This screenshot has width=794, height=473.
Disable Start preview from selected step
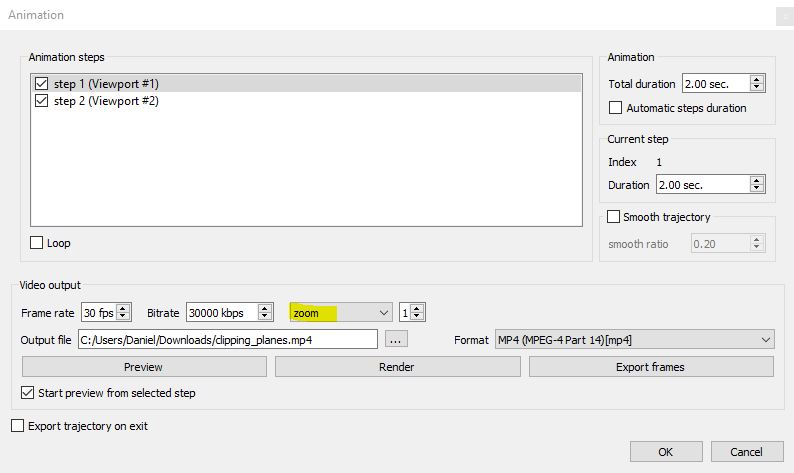click(x=27, y=393)
